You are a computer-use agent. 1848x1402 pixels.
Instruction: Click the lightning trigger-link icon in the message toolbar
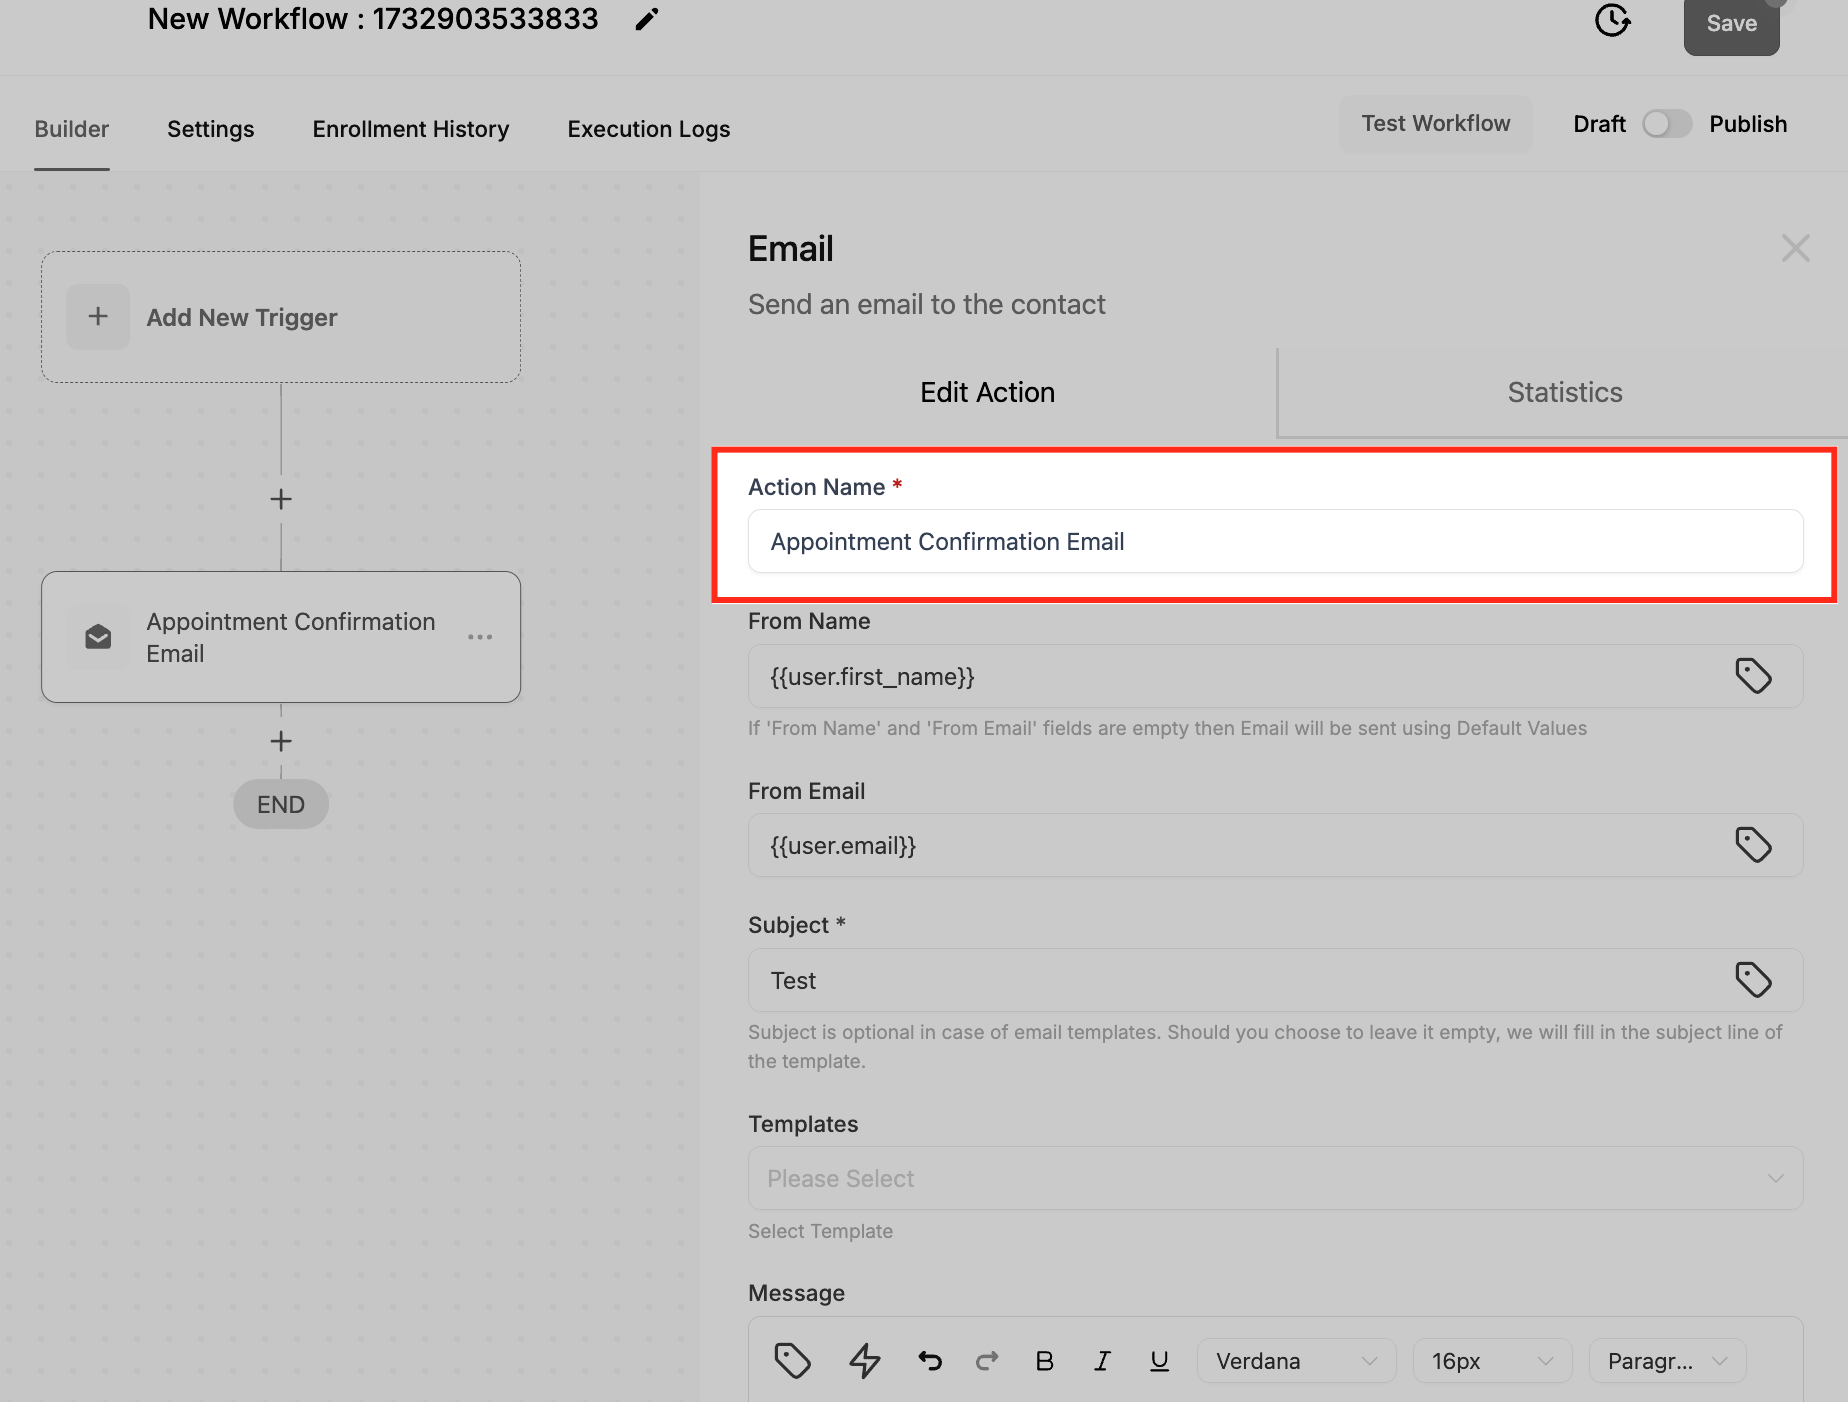coord(864,1360)
